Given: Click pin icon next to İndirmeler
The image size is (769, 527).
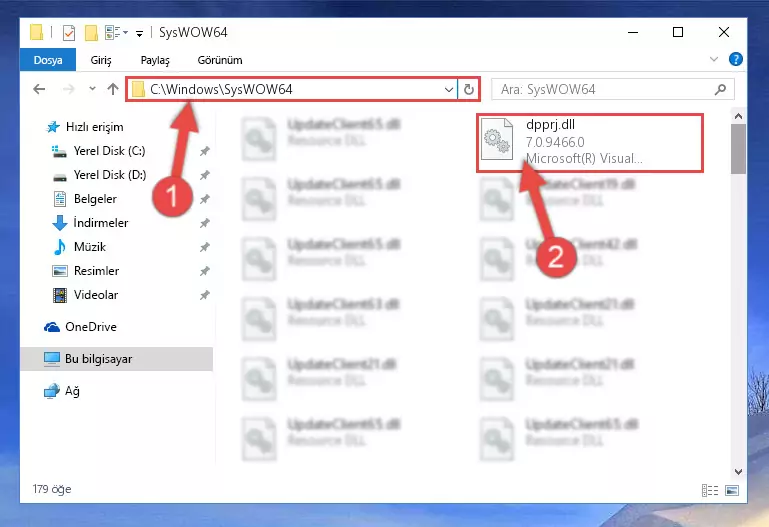Looking at the screenshot, I should (x=205, y=223).
